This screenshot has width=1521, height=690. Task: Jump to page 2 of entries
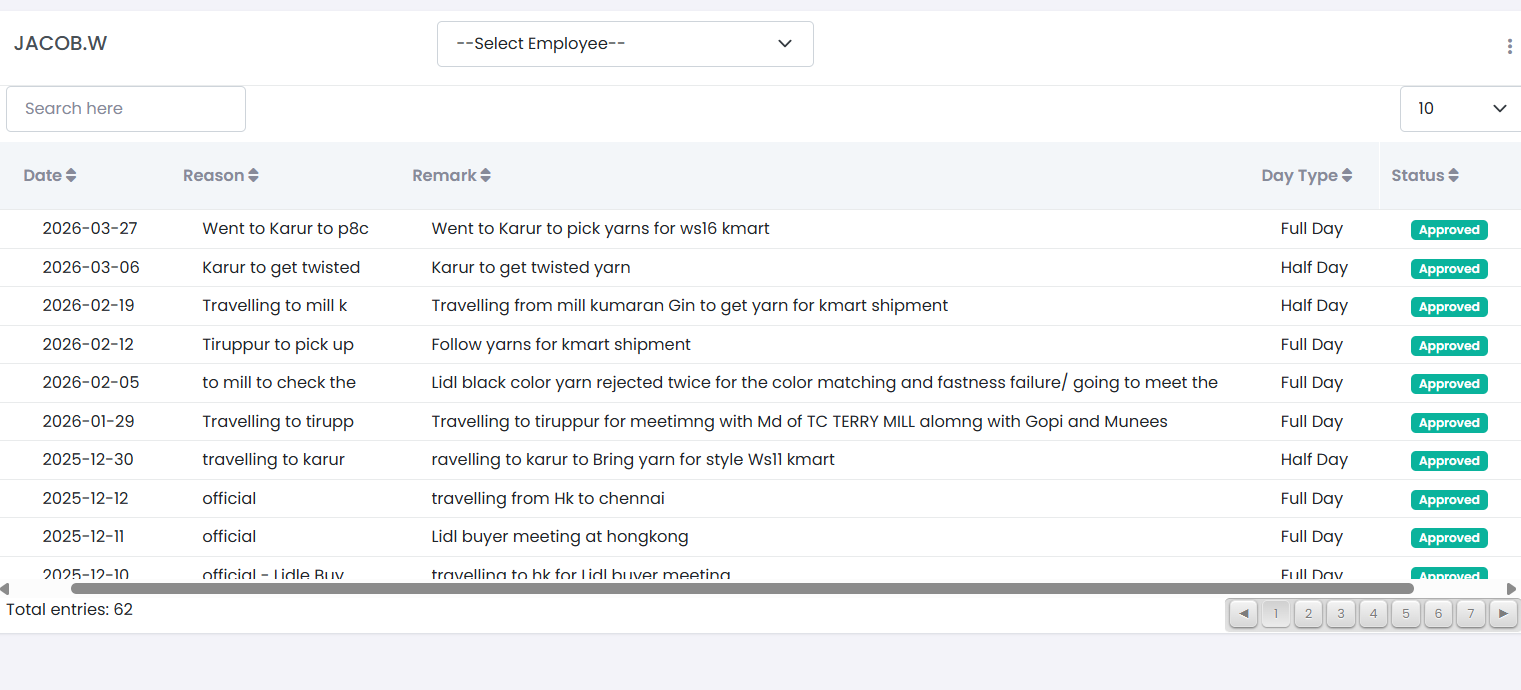coord(1308,613)
